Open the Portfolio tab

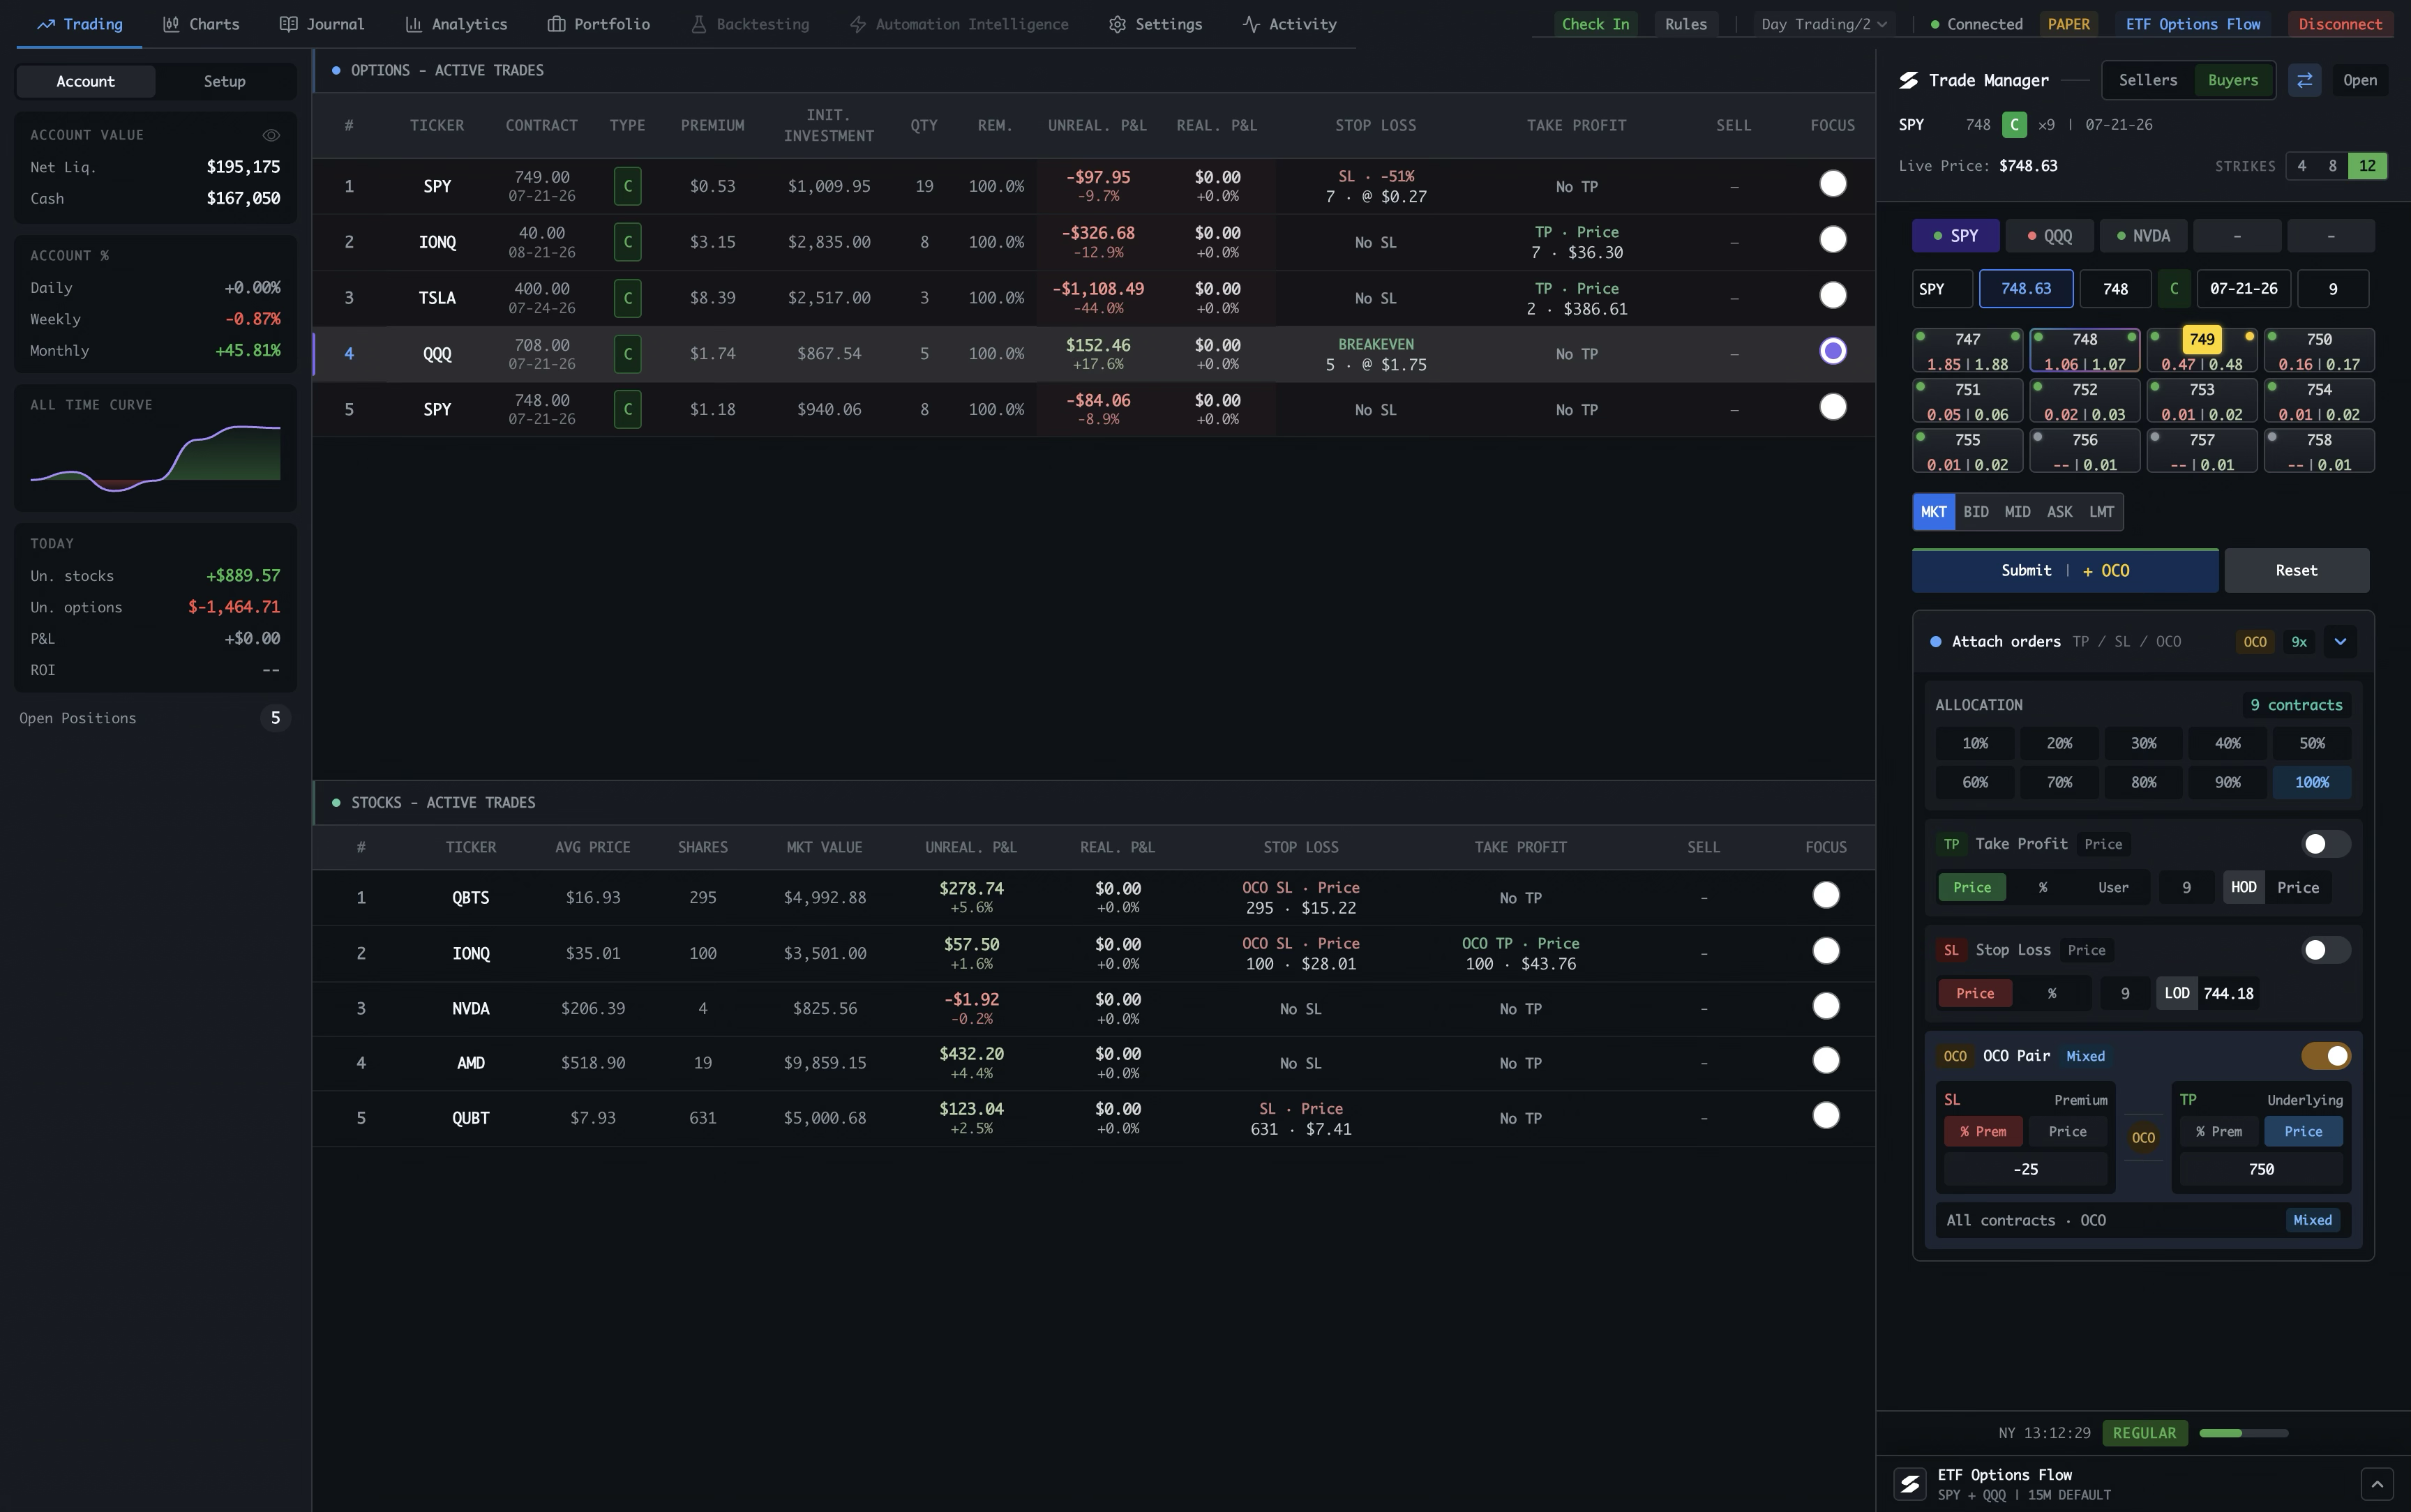pyautogui.click(x=599, y=24)
